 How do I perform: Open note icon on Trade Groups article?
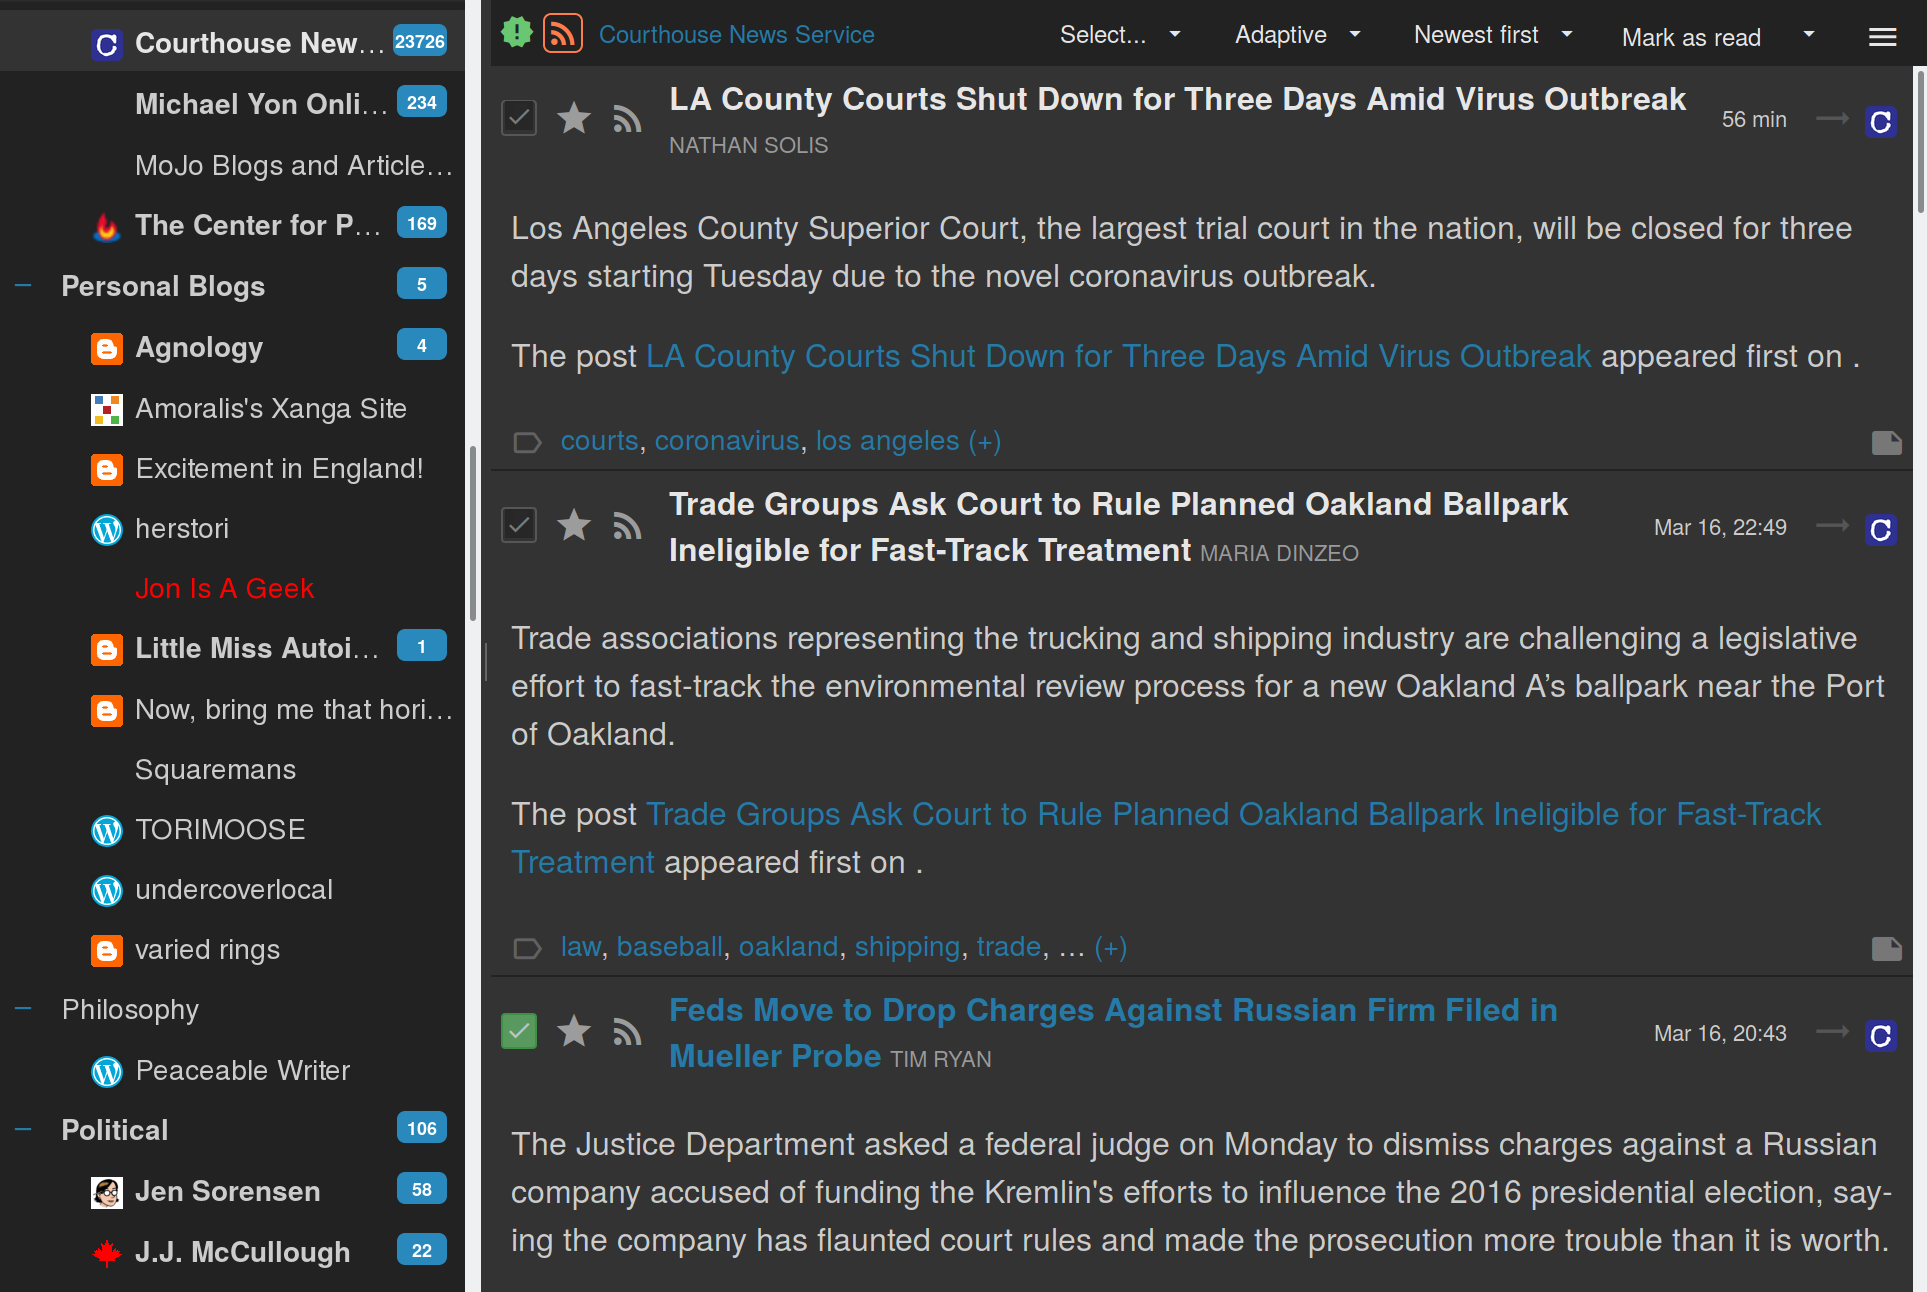1886,948
